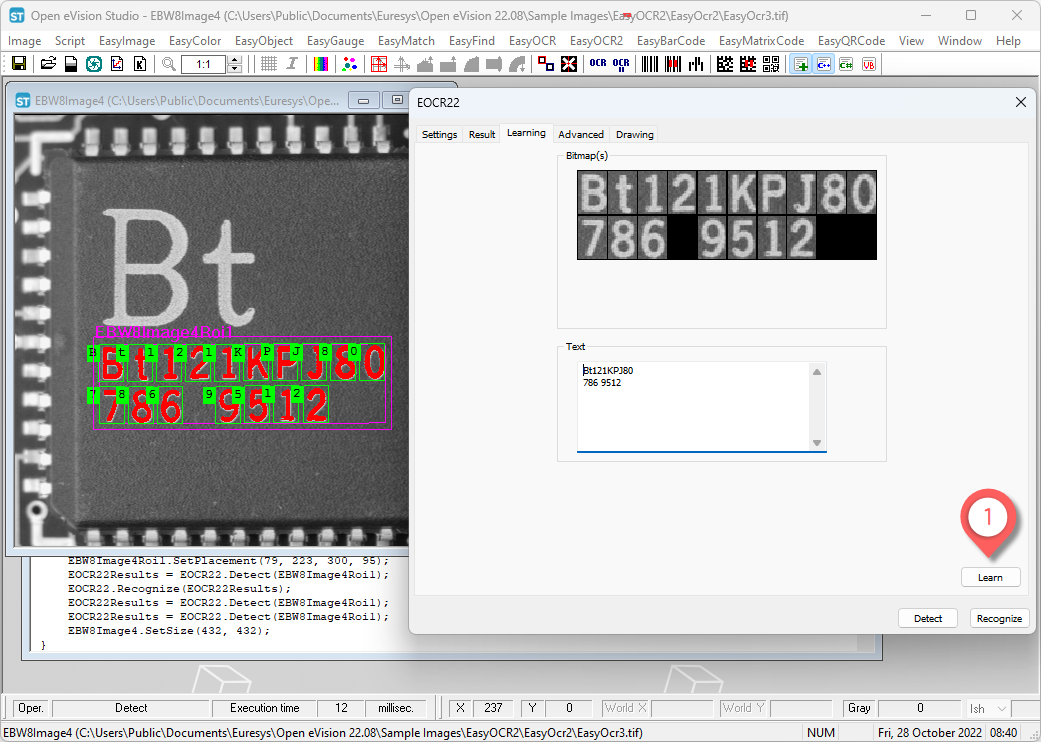This screenshot has height=742, width=1041.
Task: Open a file with the folder icon
Action: tap(48, 64)
